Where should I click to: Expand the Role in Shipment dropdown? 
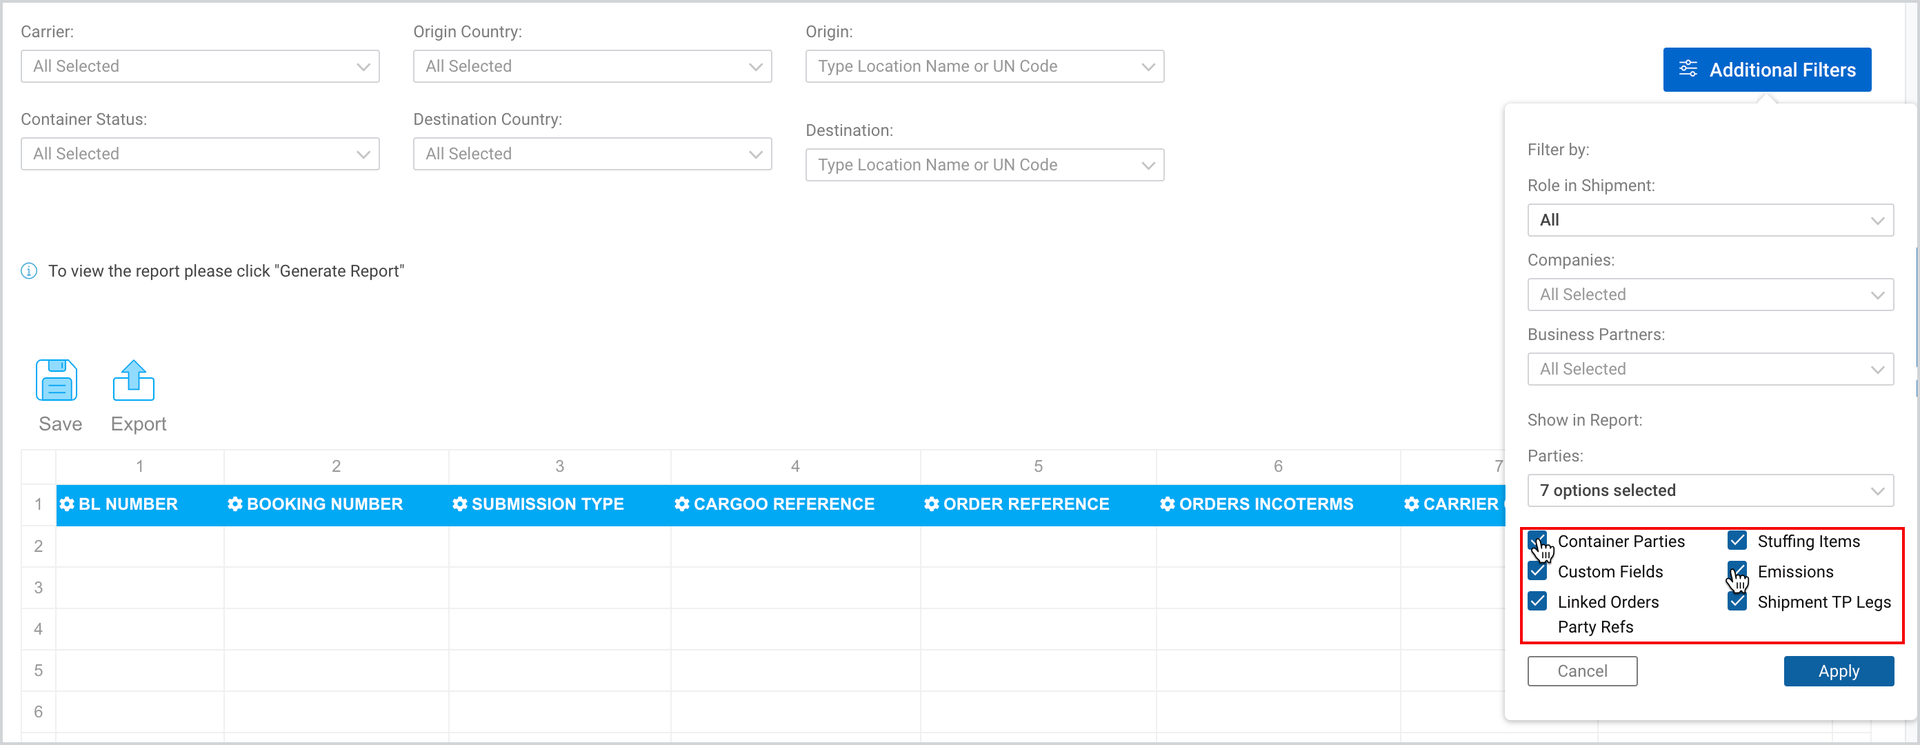(1710, 220)
